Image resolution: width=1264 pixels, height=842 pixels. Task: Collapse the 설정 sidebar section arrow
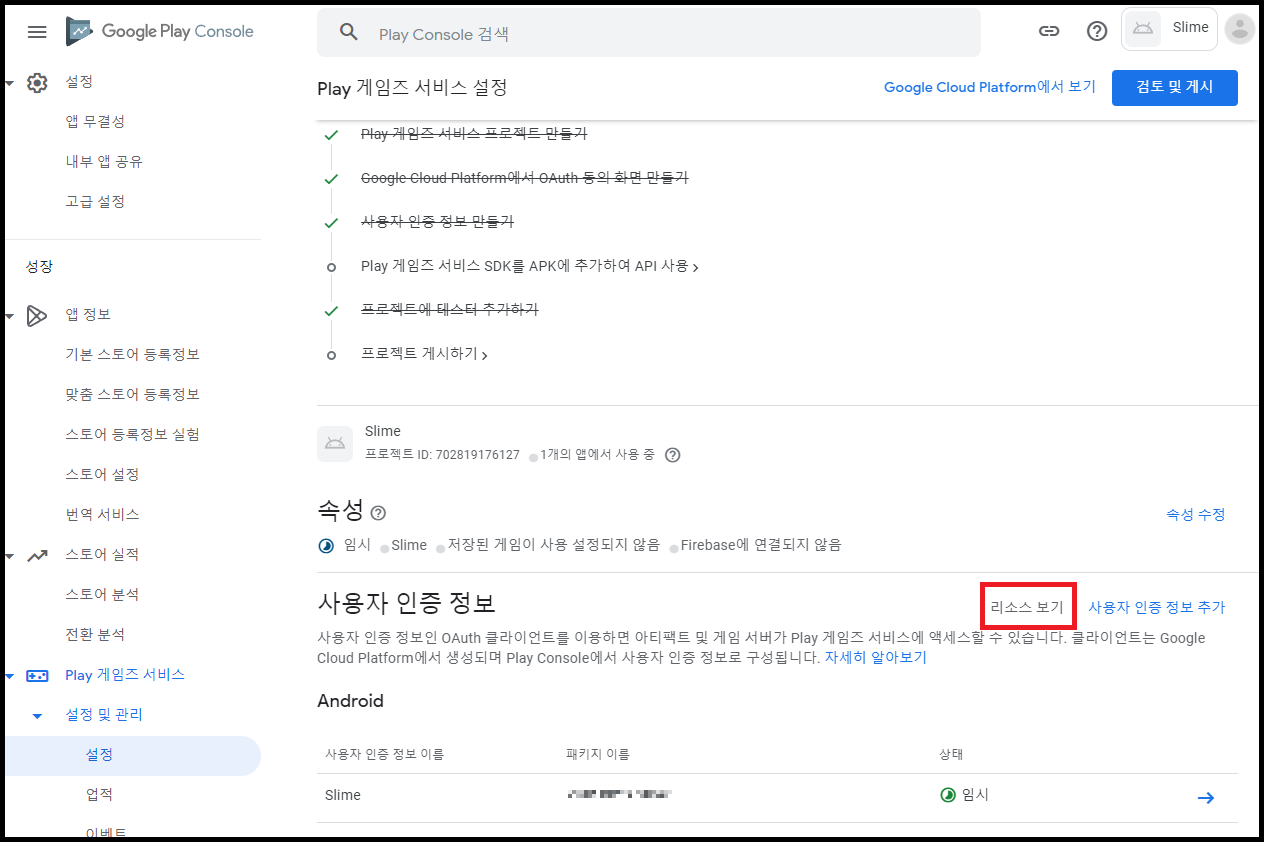(9, 82)
